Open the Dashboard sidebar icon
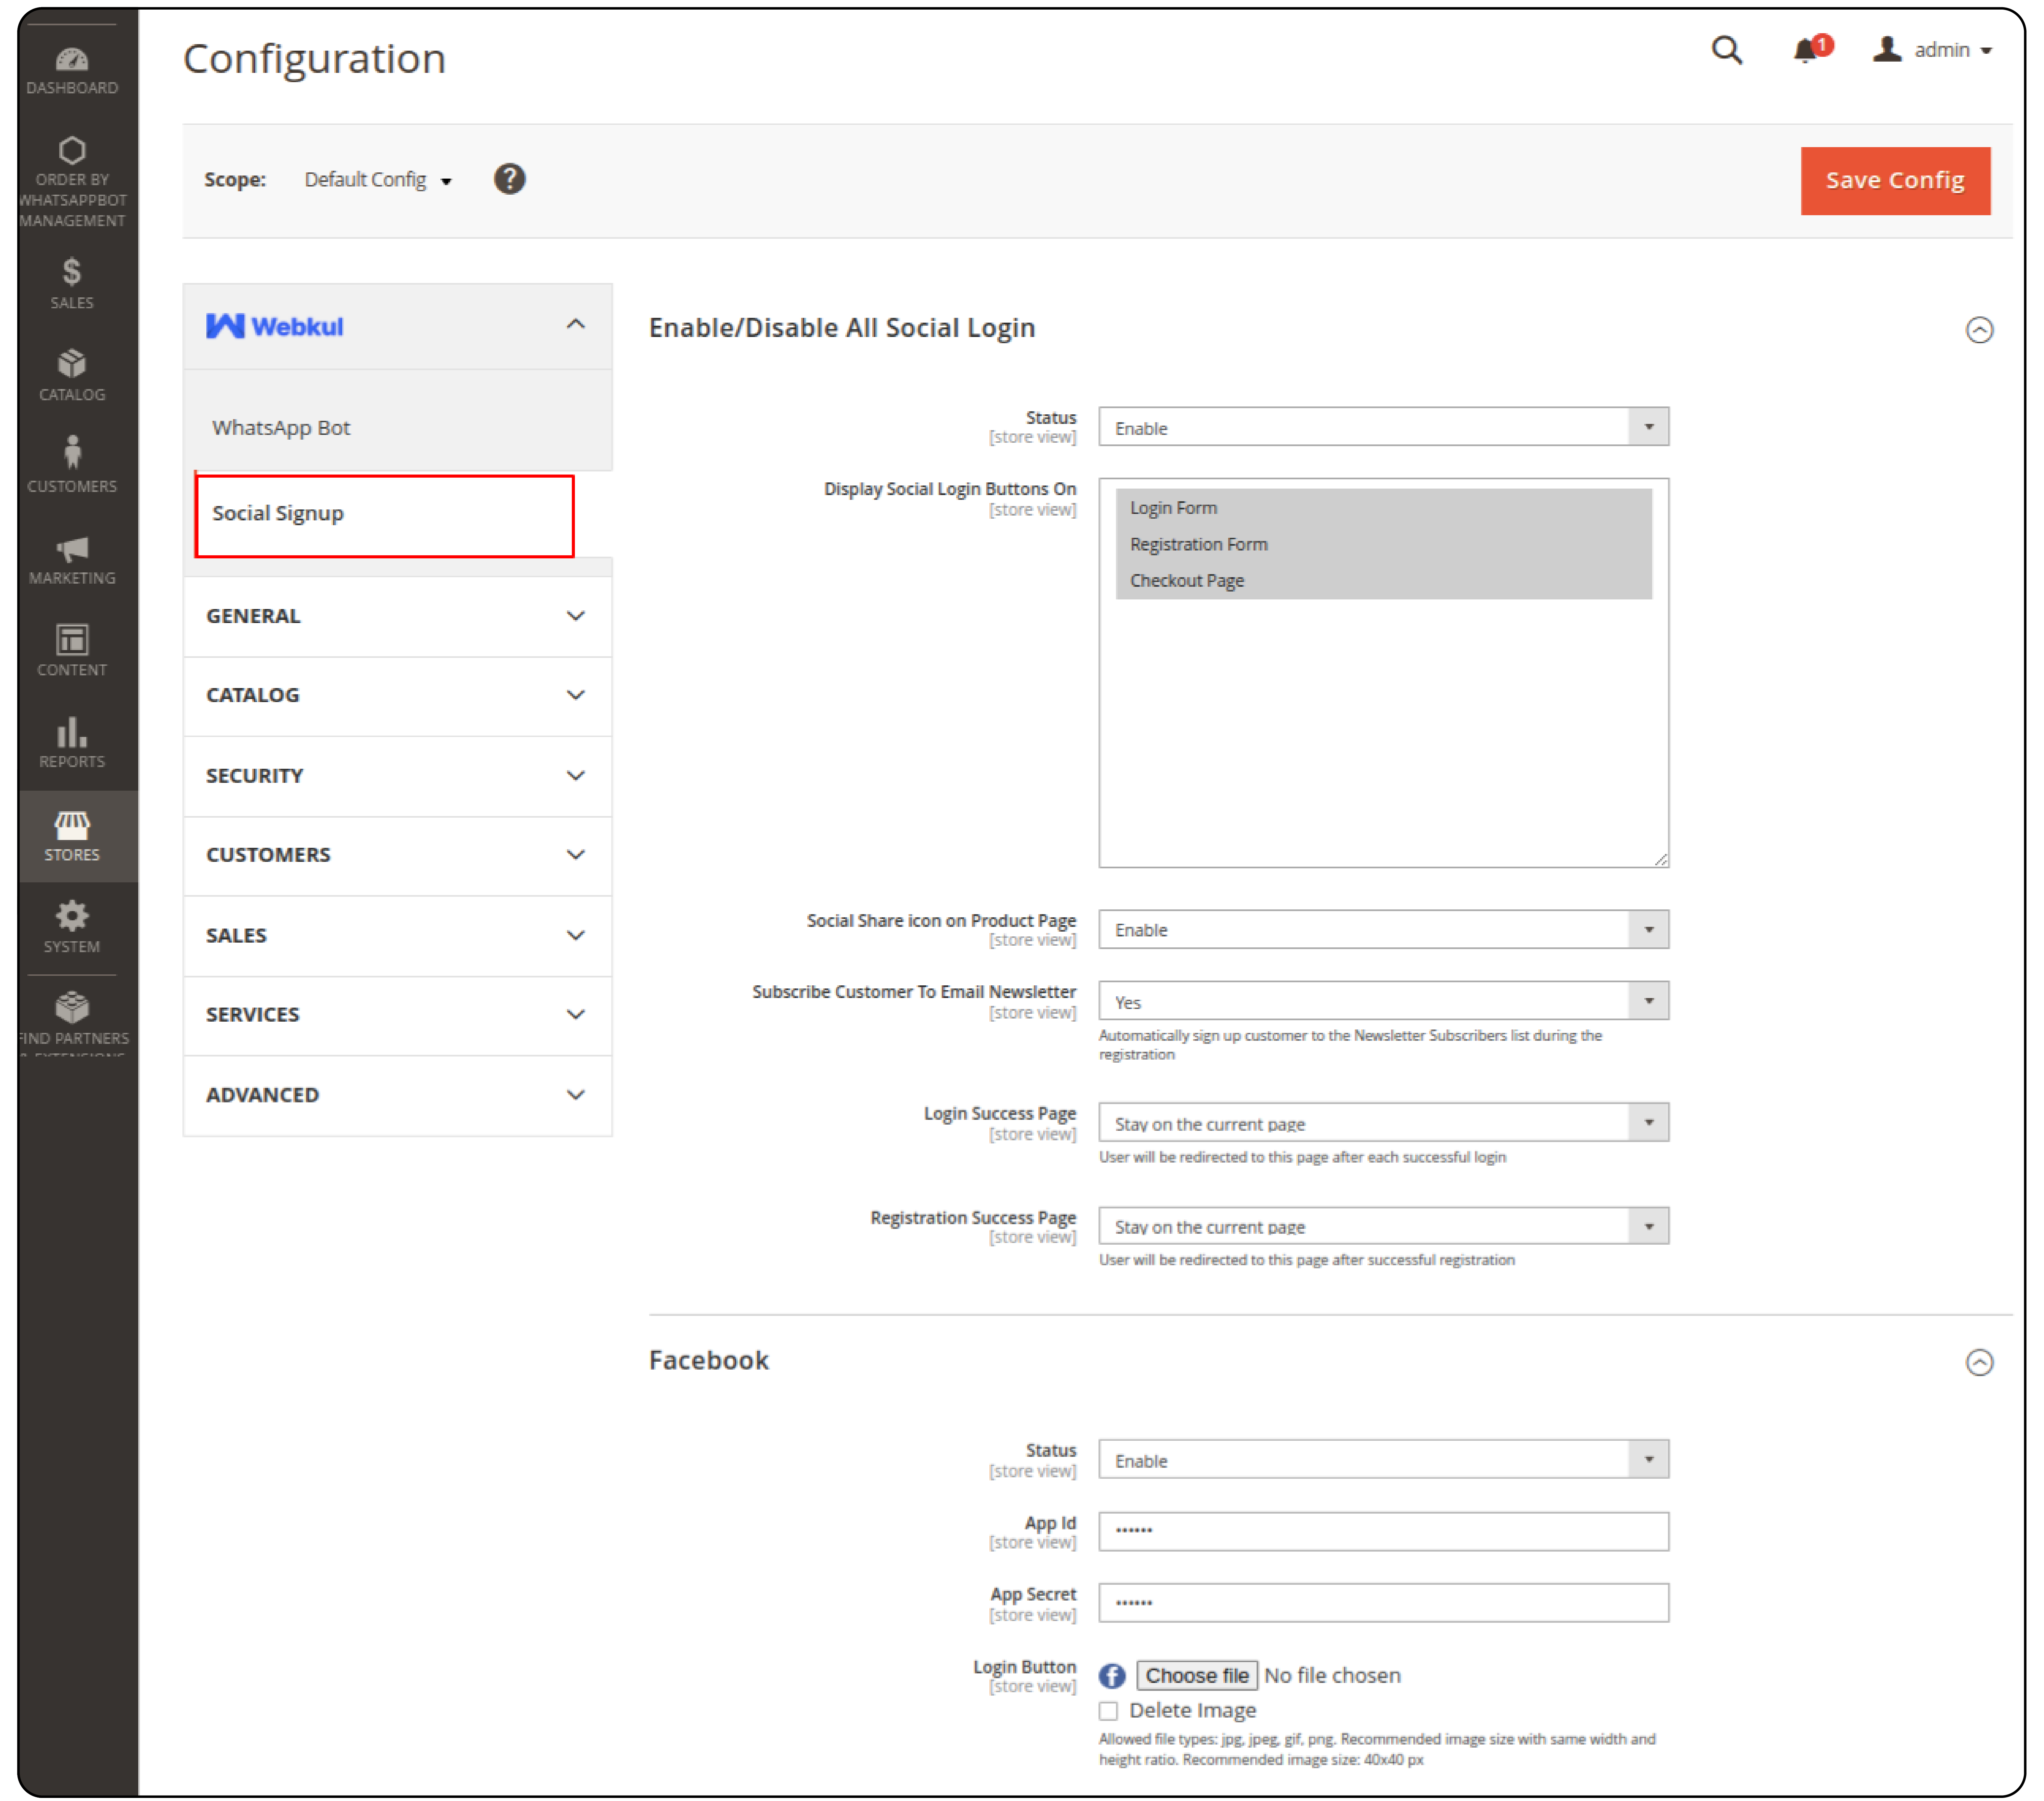Viewport: 2044px width, 1801px height. tap(72, 70)
